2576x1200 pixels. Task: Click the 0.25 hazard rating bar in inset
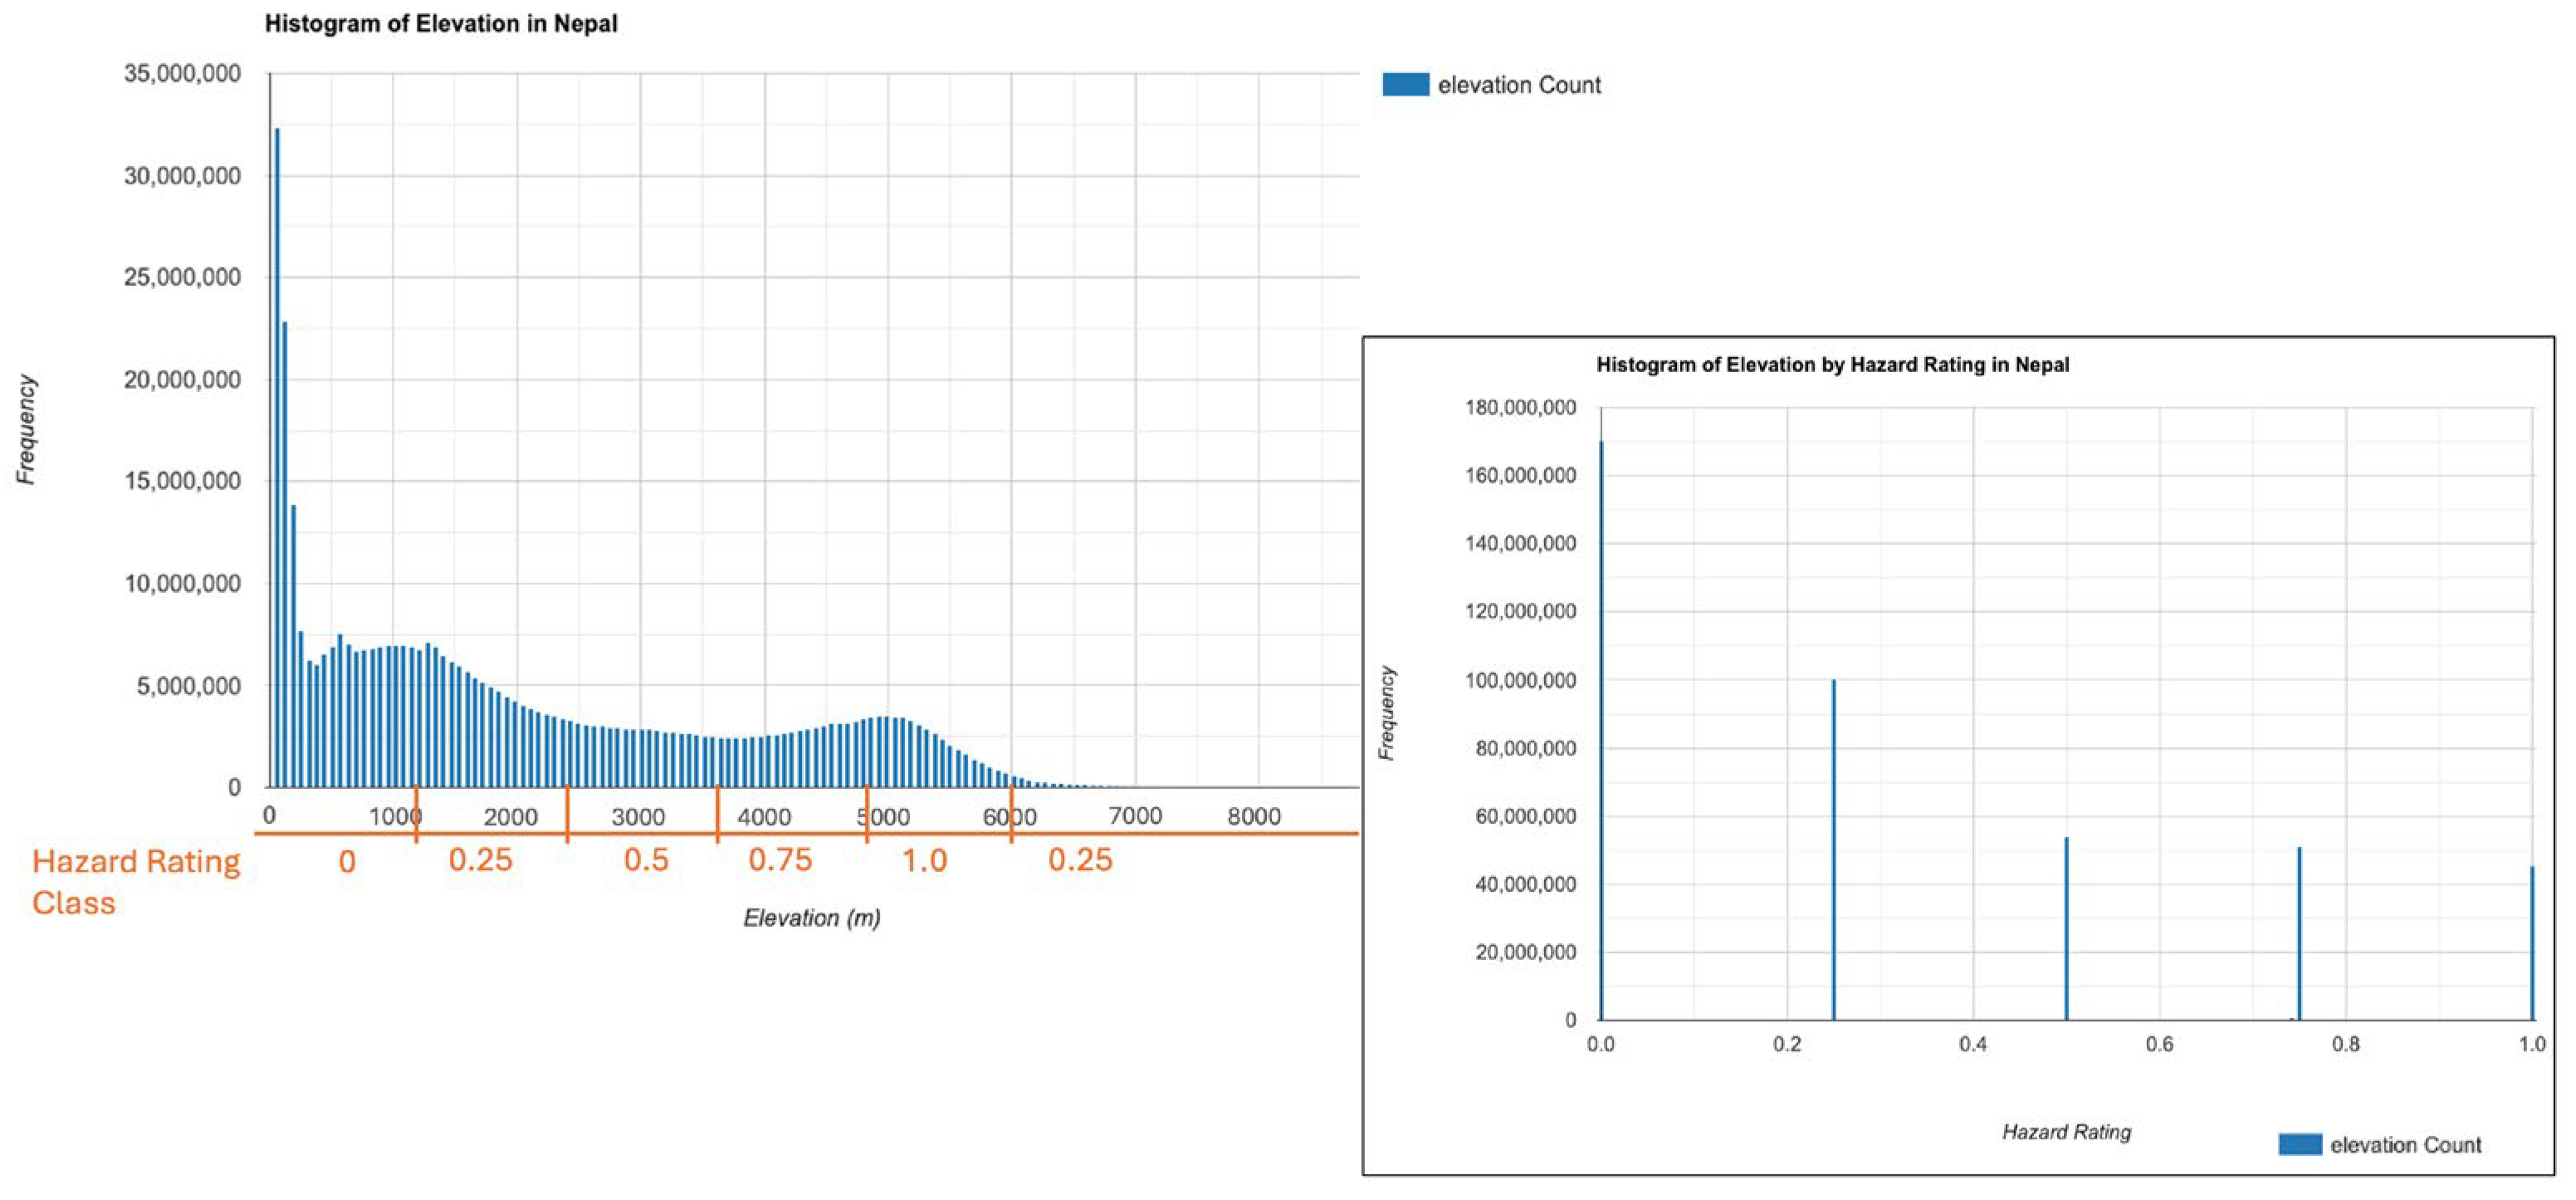[1834, 850]
